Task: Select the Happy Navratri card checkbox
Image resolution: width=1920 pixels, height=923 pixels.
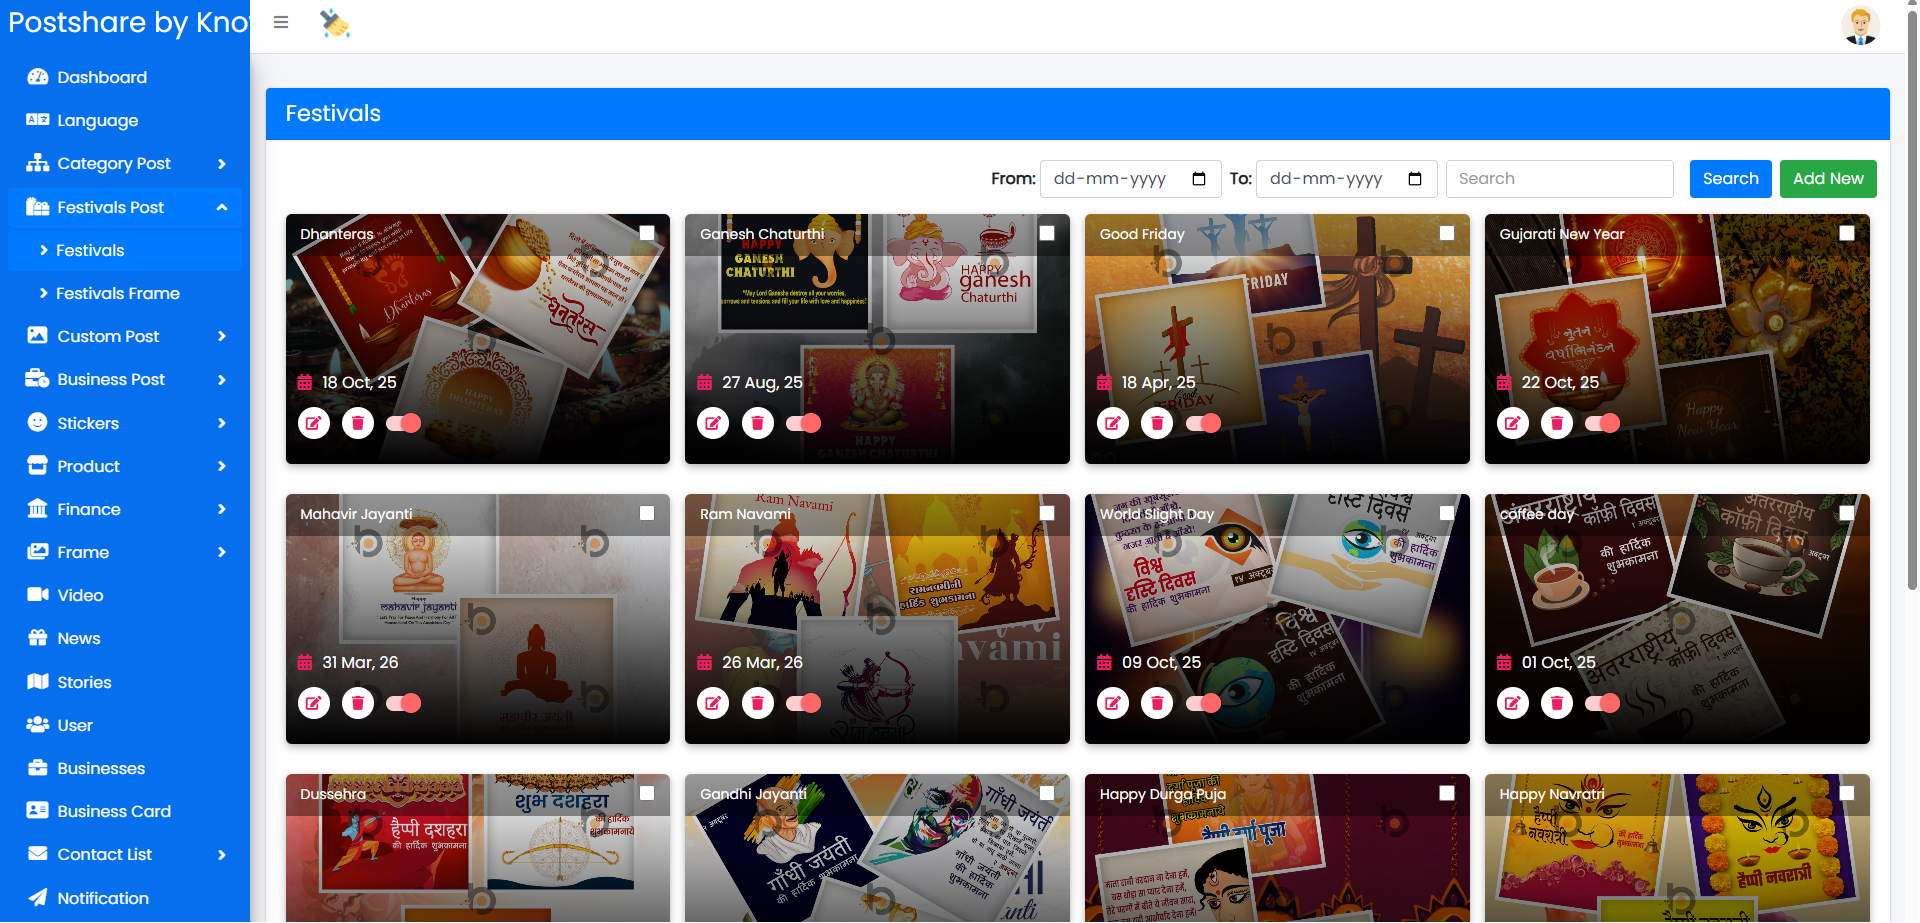Action: 1847,793
